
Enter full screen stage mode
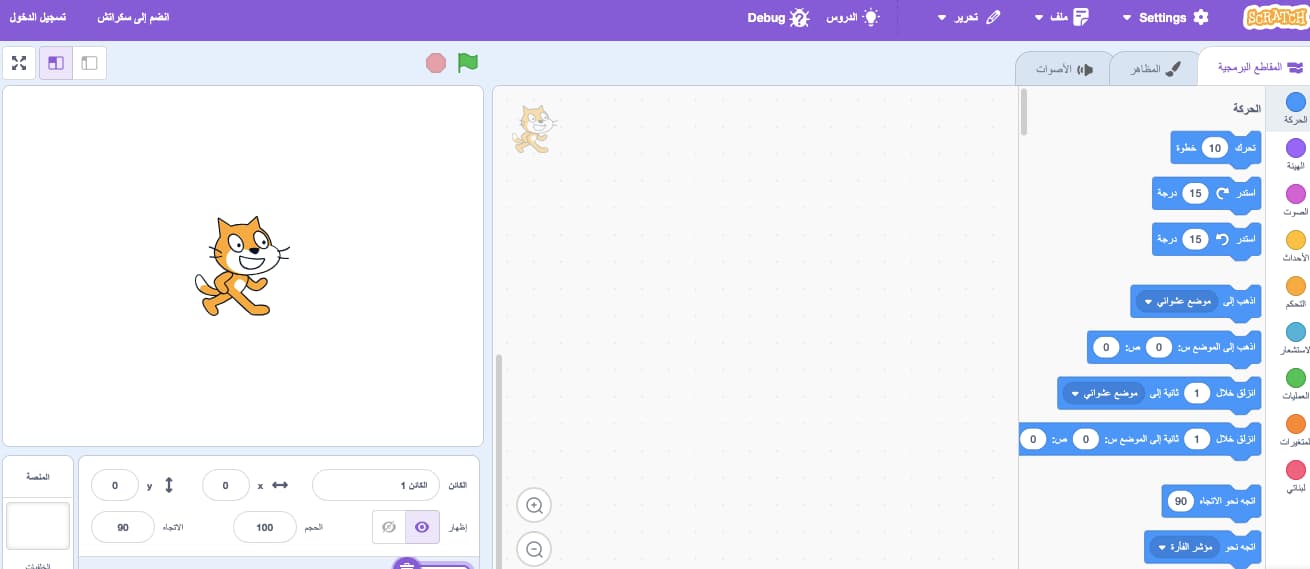pyautogui.click(x=19, y=63)
